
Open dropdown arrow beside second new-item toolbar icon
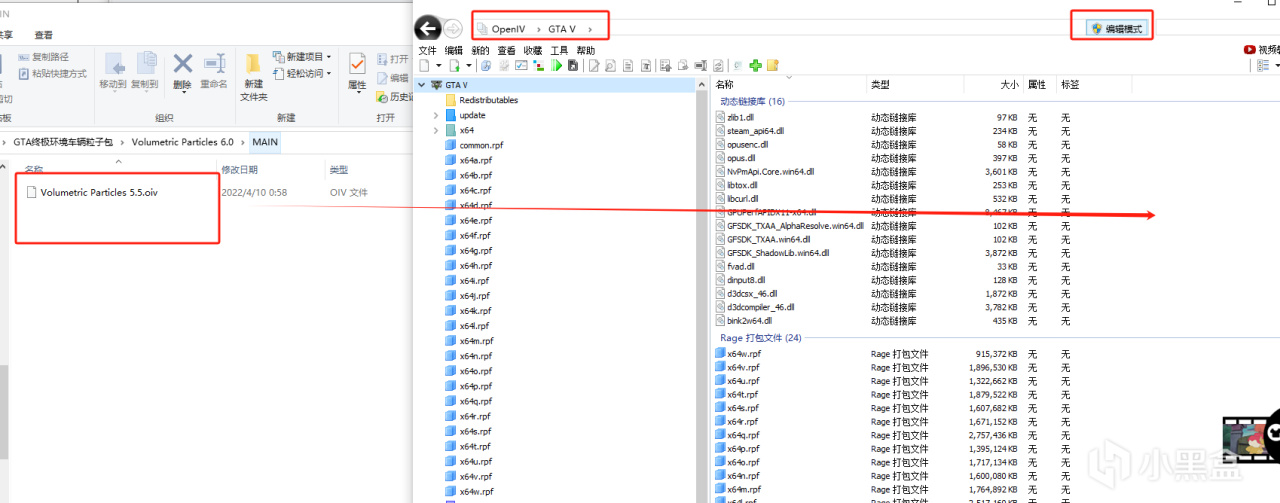pyautogui.click(x=469, y=65)
